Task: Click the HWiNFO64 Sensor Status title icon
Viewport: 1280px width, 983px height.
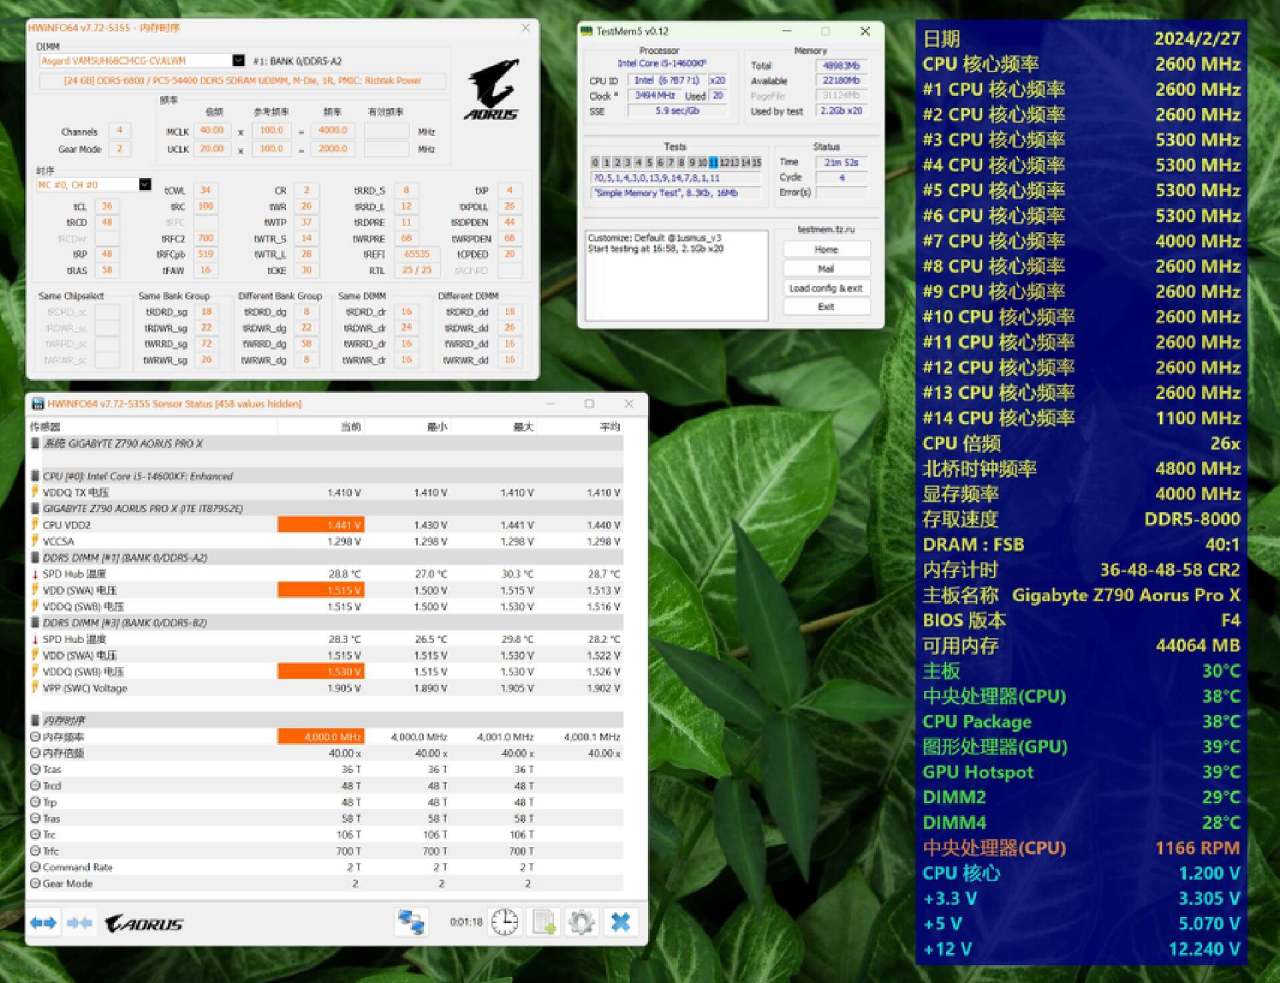Action: click(x=38, y=404)
